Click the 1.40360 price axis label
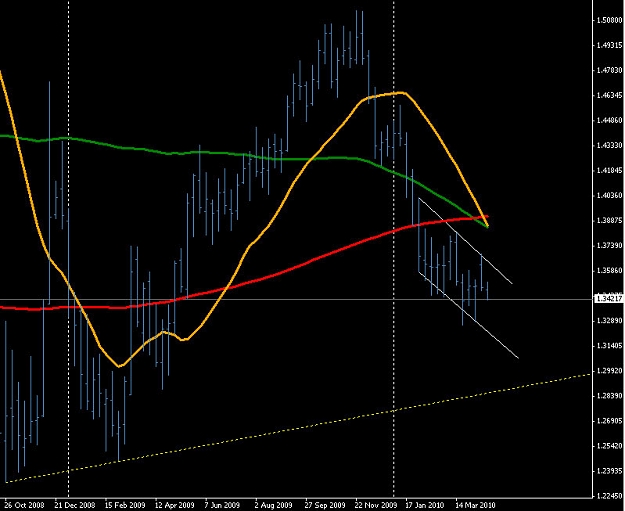 (x=609, y=195)
